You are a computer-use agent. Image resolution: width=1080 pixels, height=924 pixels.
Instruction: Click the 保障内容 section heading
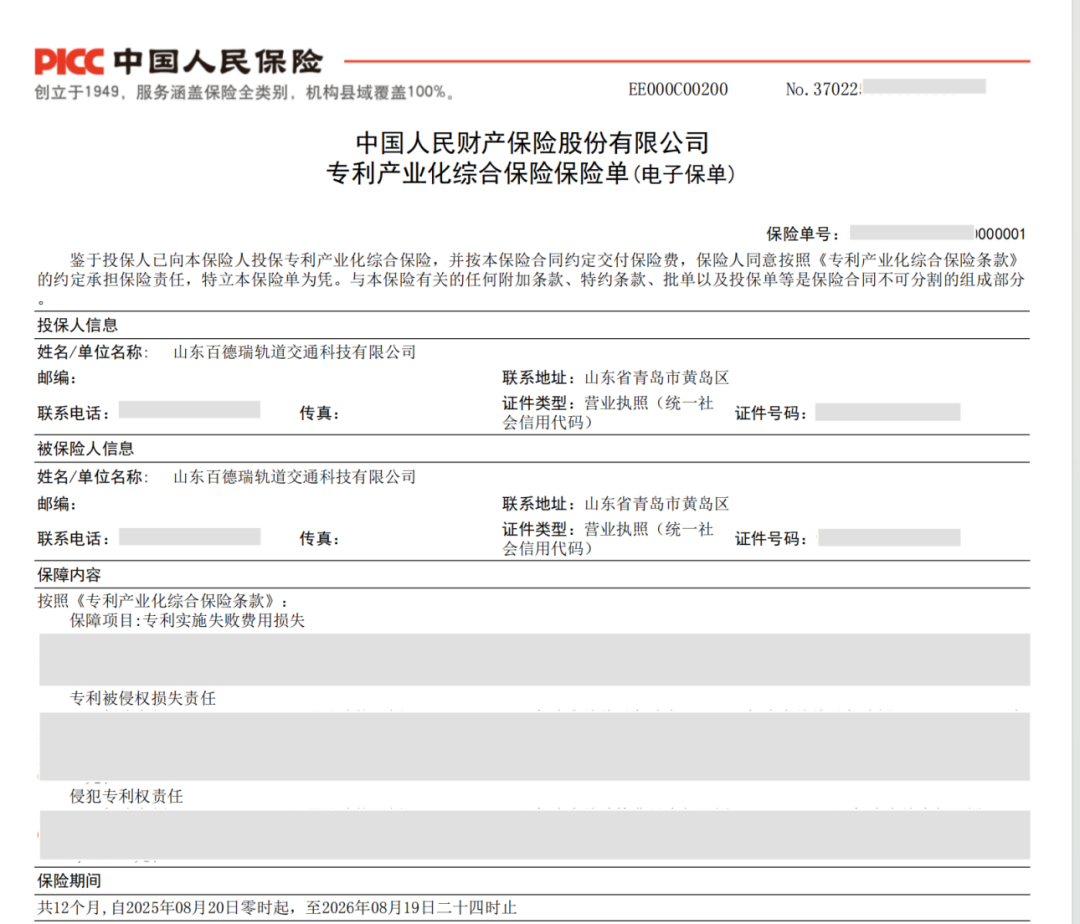tap(69, 575)
